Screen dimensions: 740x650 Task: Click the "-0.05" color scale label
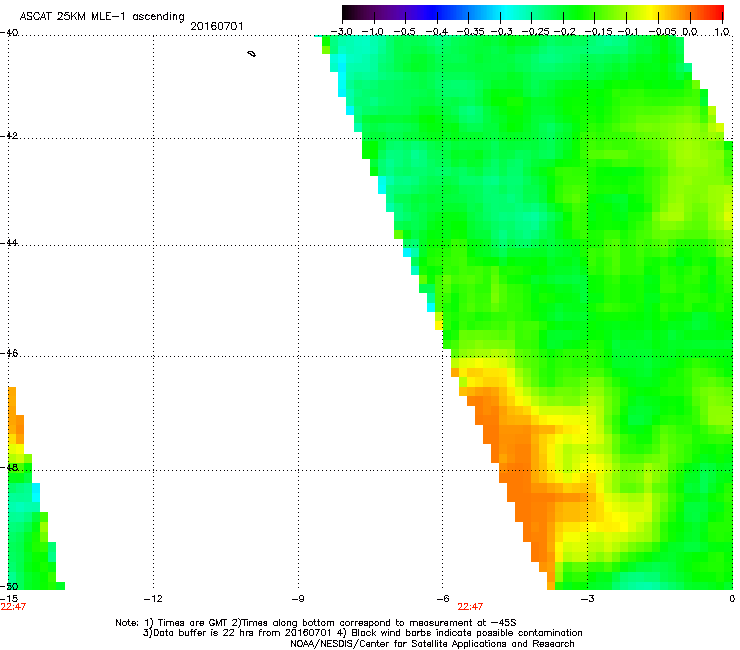(663, 32)
